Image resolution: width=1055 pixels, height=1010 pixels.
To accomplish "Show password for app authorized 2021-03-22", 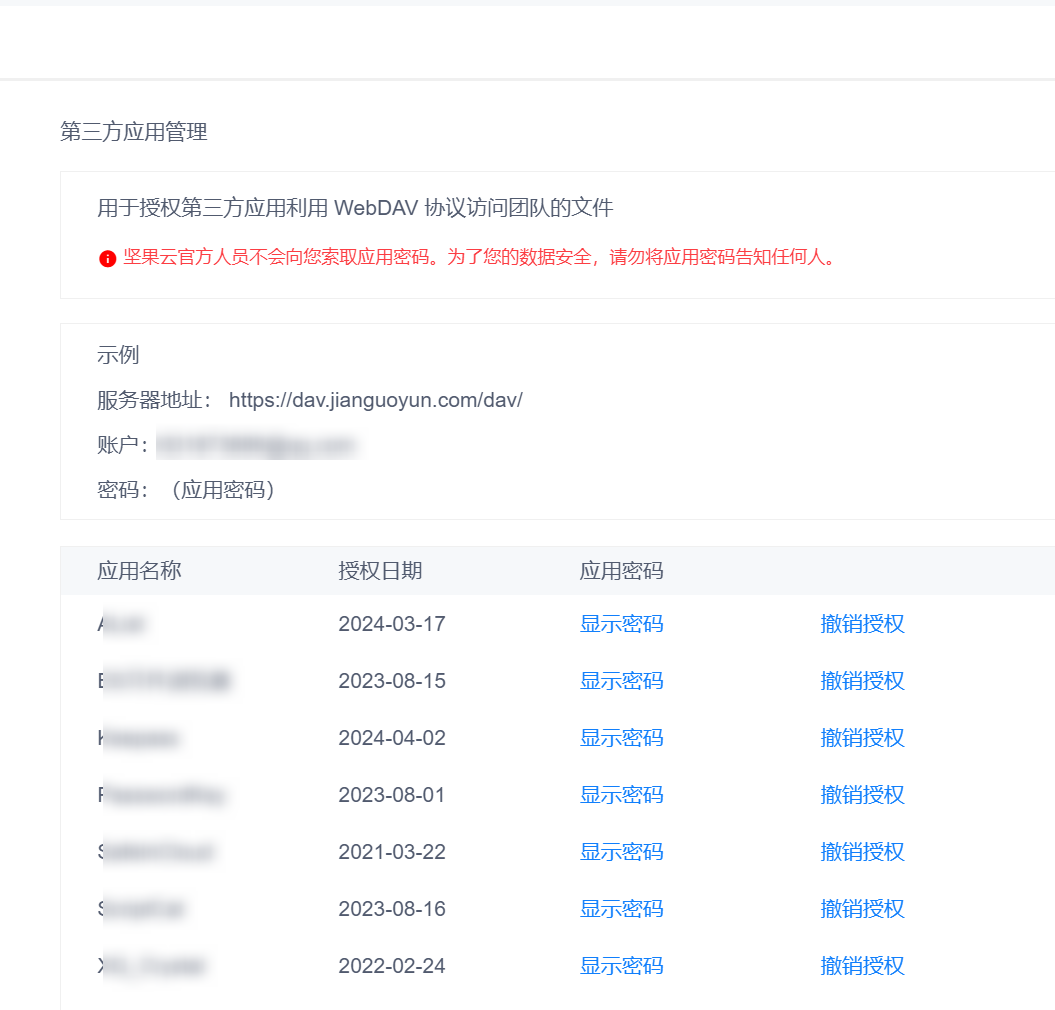I will coord(621,852).
